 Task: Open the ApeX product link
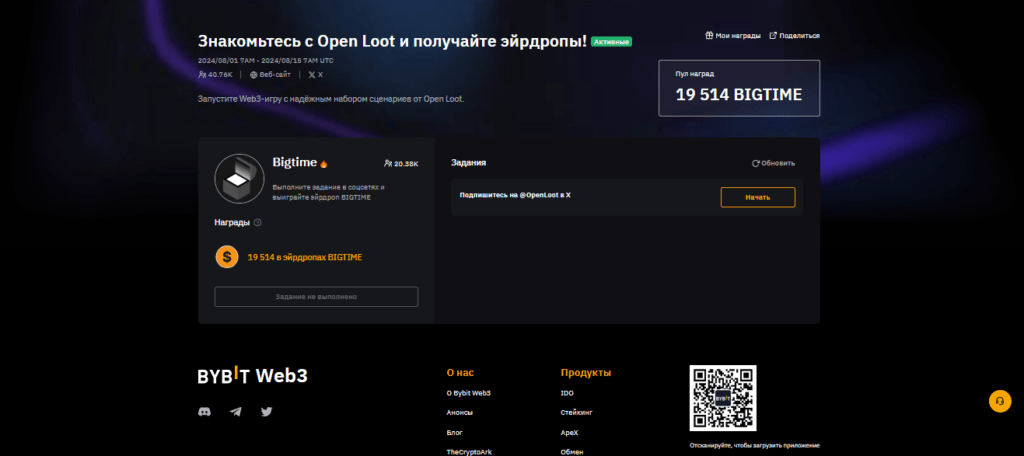pos(569,432)
